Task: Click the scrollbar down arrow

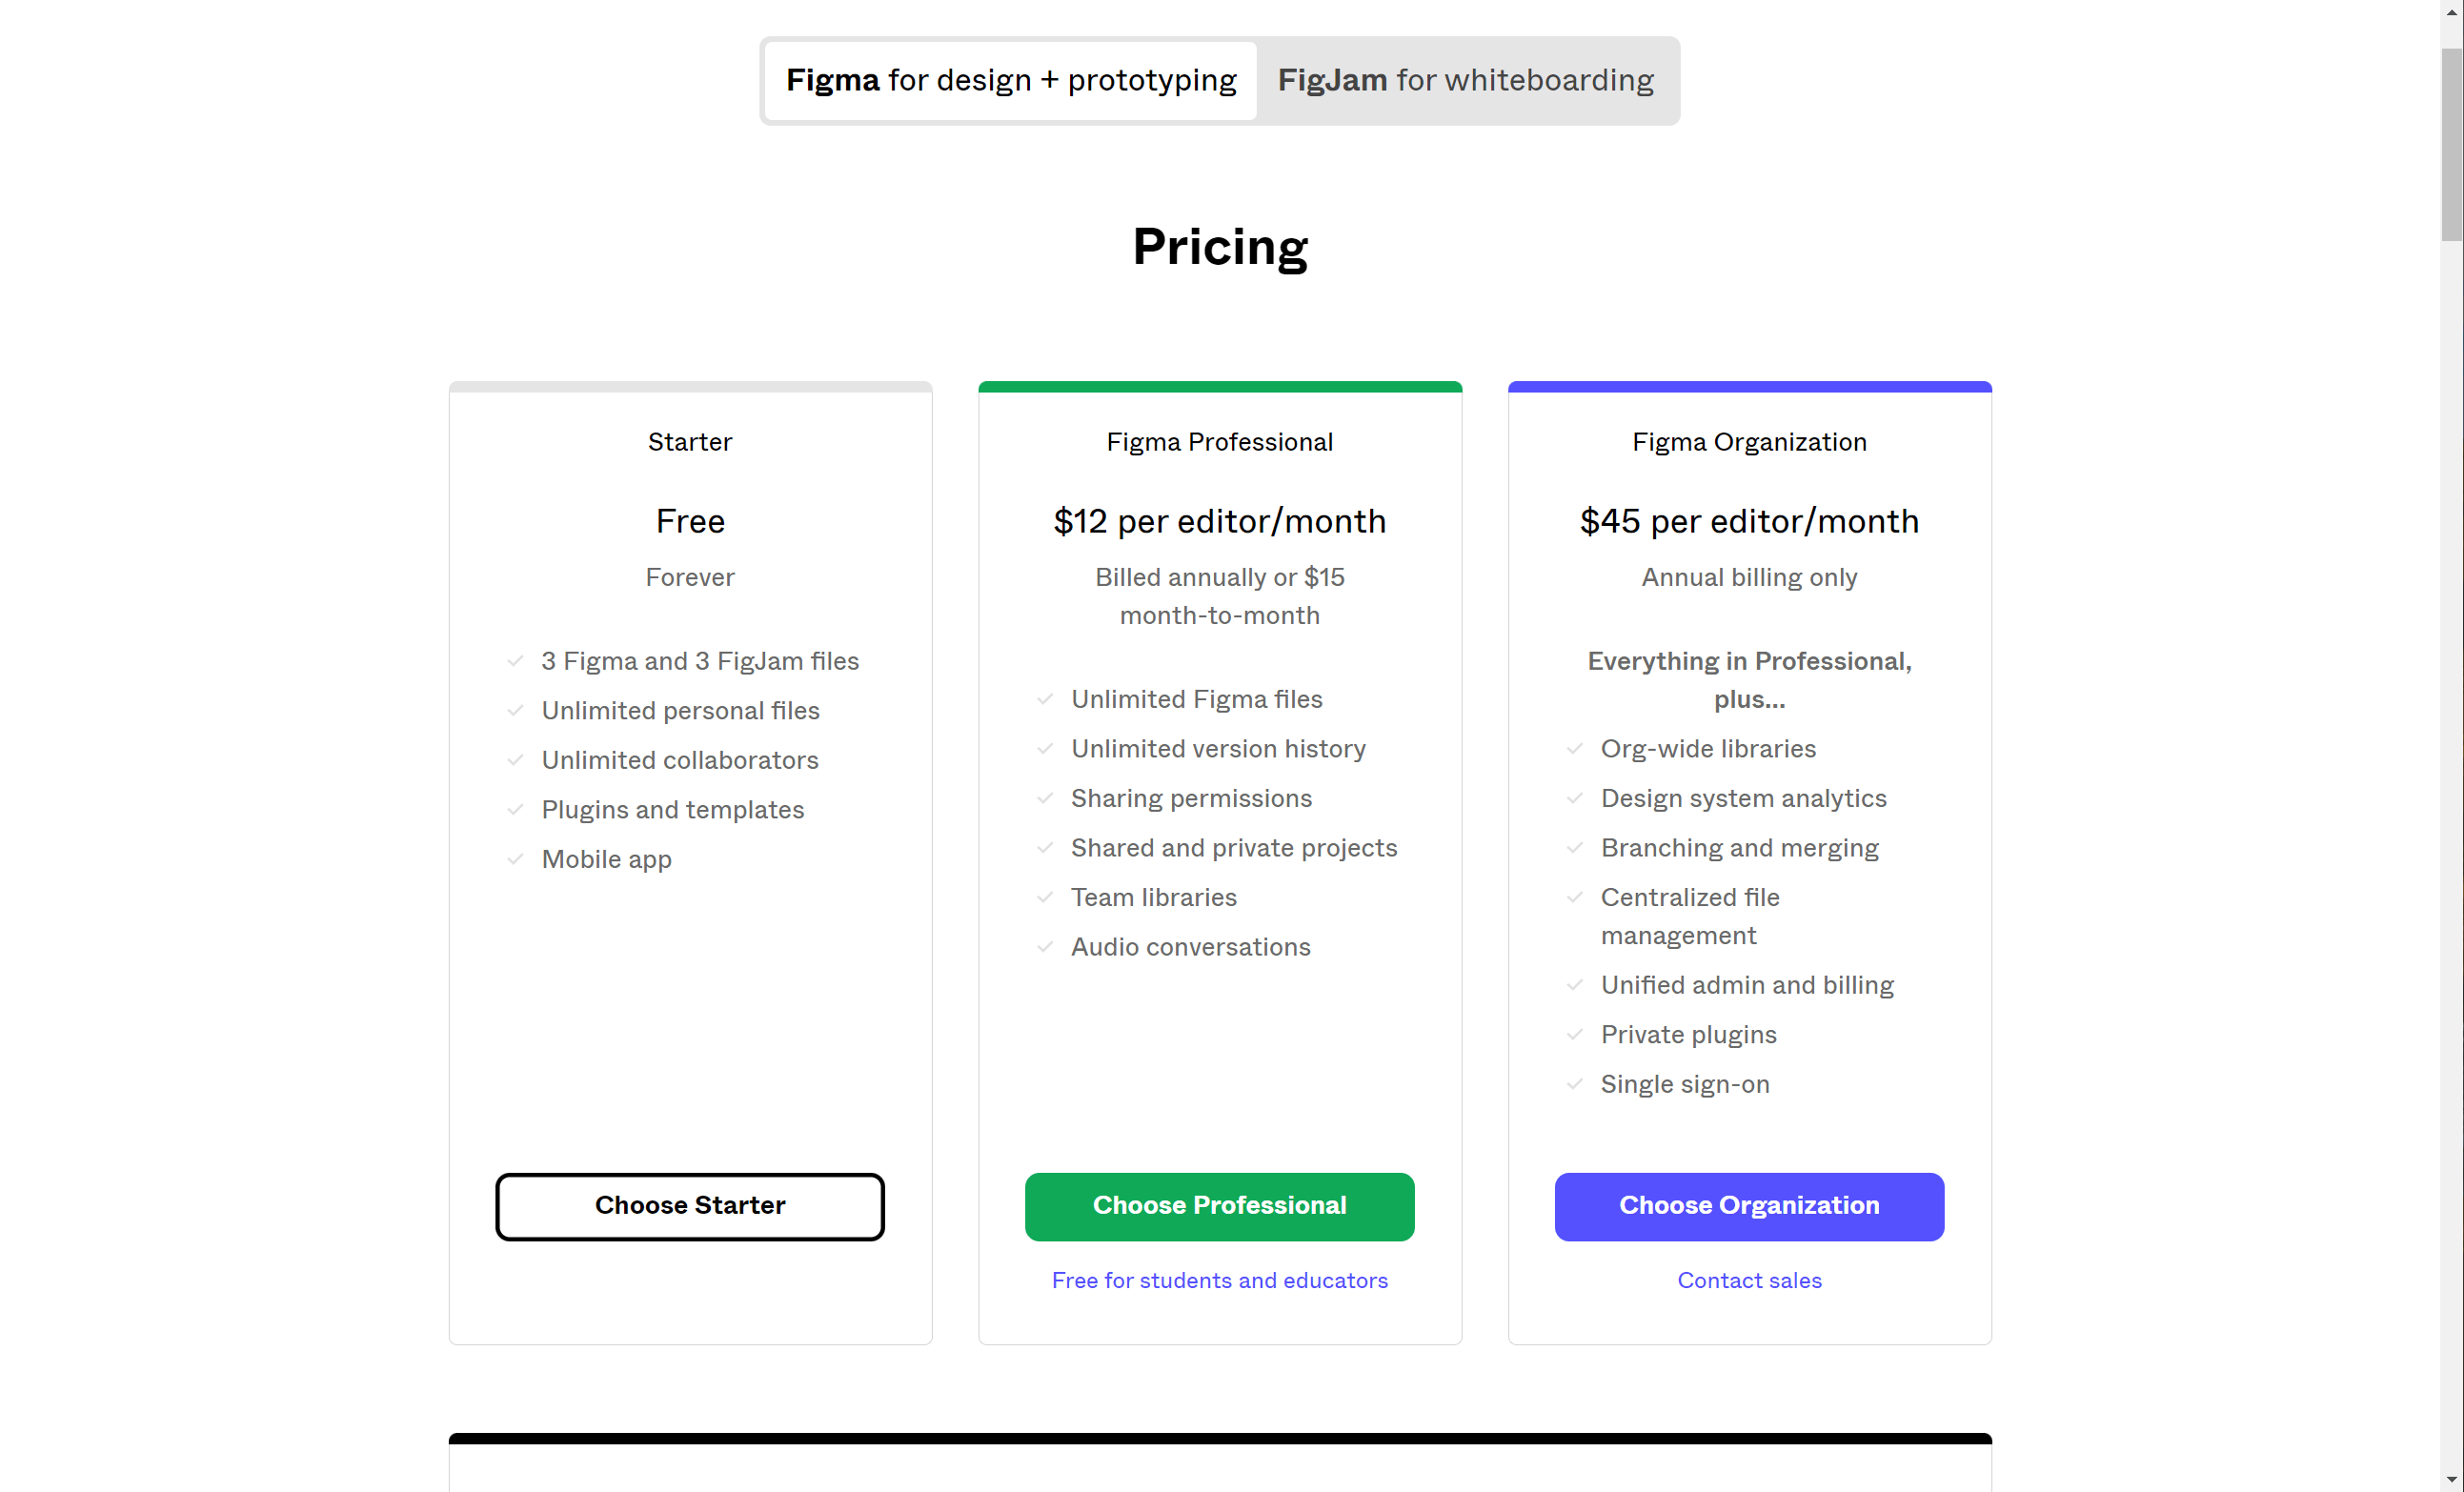Action: [x=2451, y=1479]
